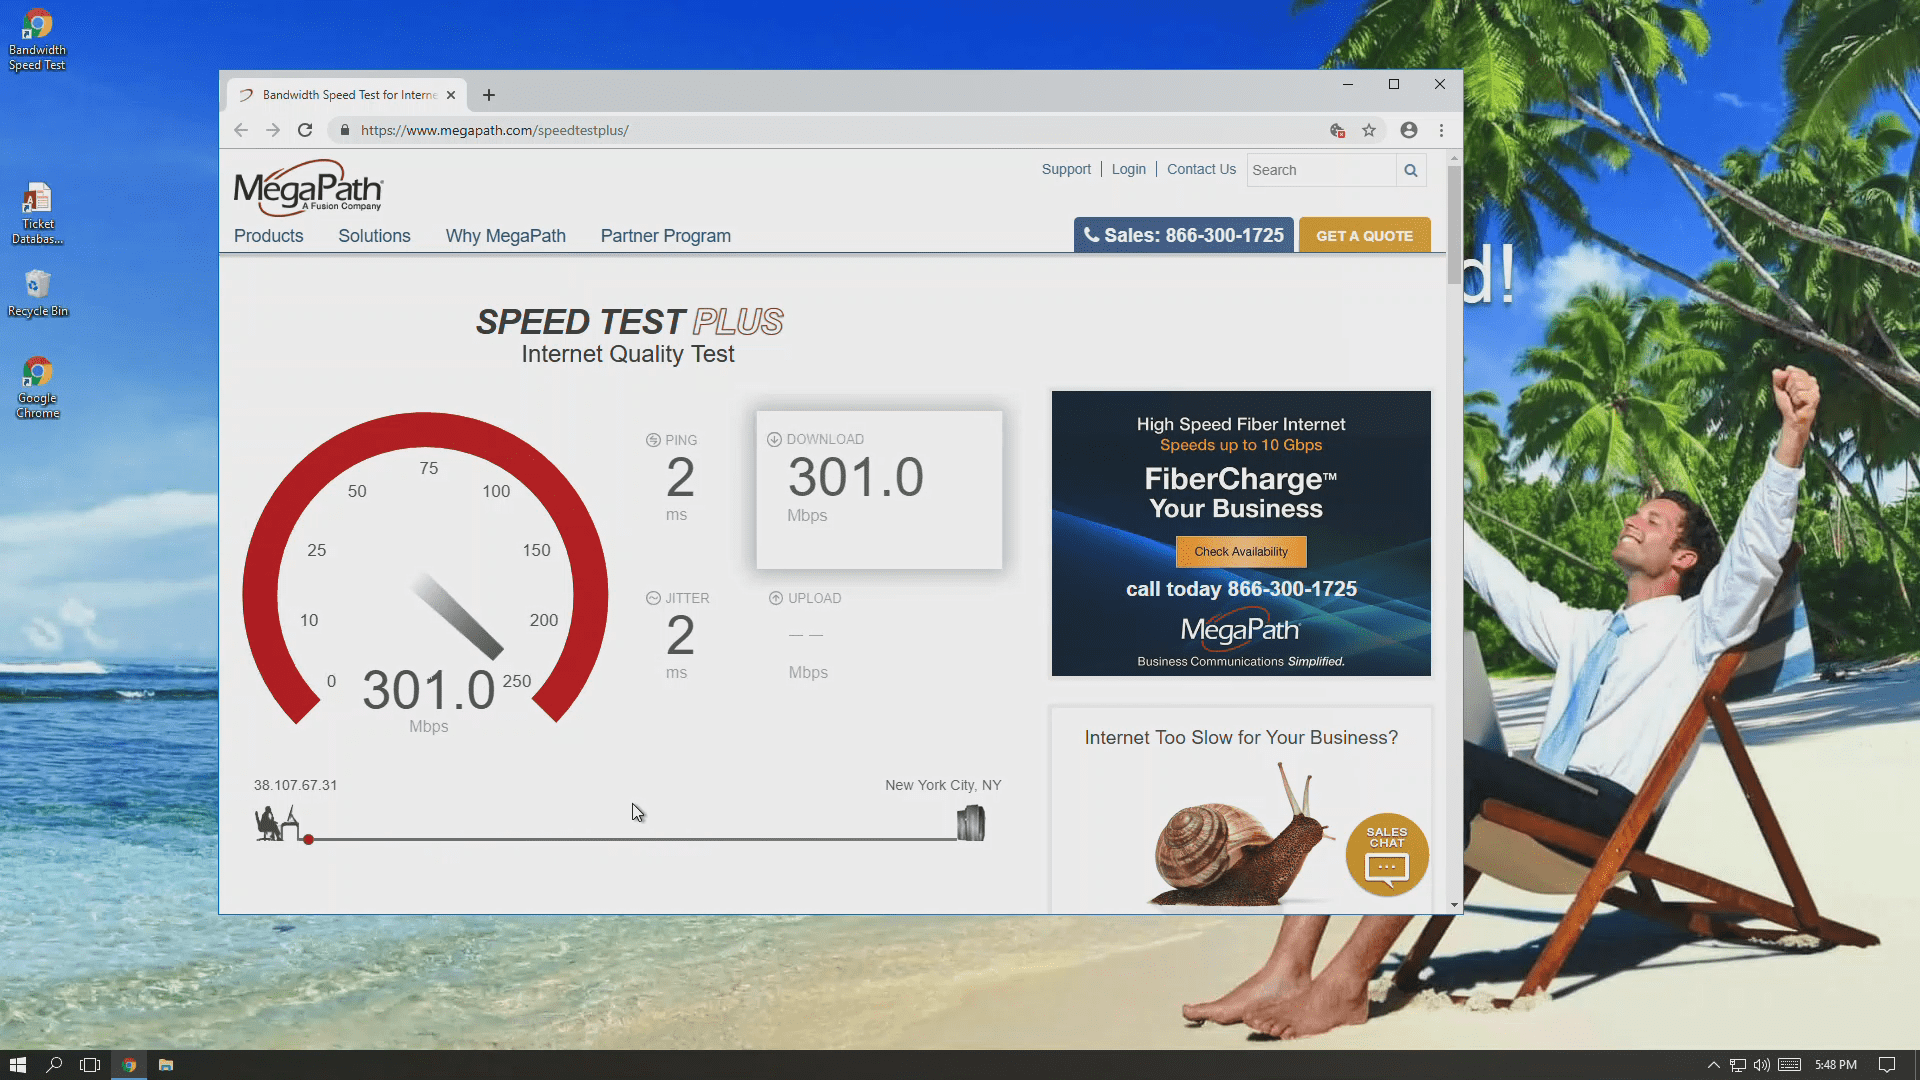
Task: Open the search magnifier on MegaPath site
Action: (x=1411, y=170)
